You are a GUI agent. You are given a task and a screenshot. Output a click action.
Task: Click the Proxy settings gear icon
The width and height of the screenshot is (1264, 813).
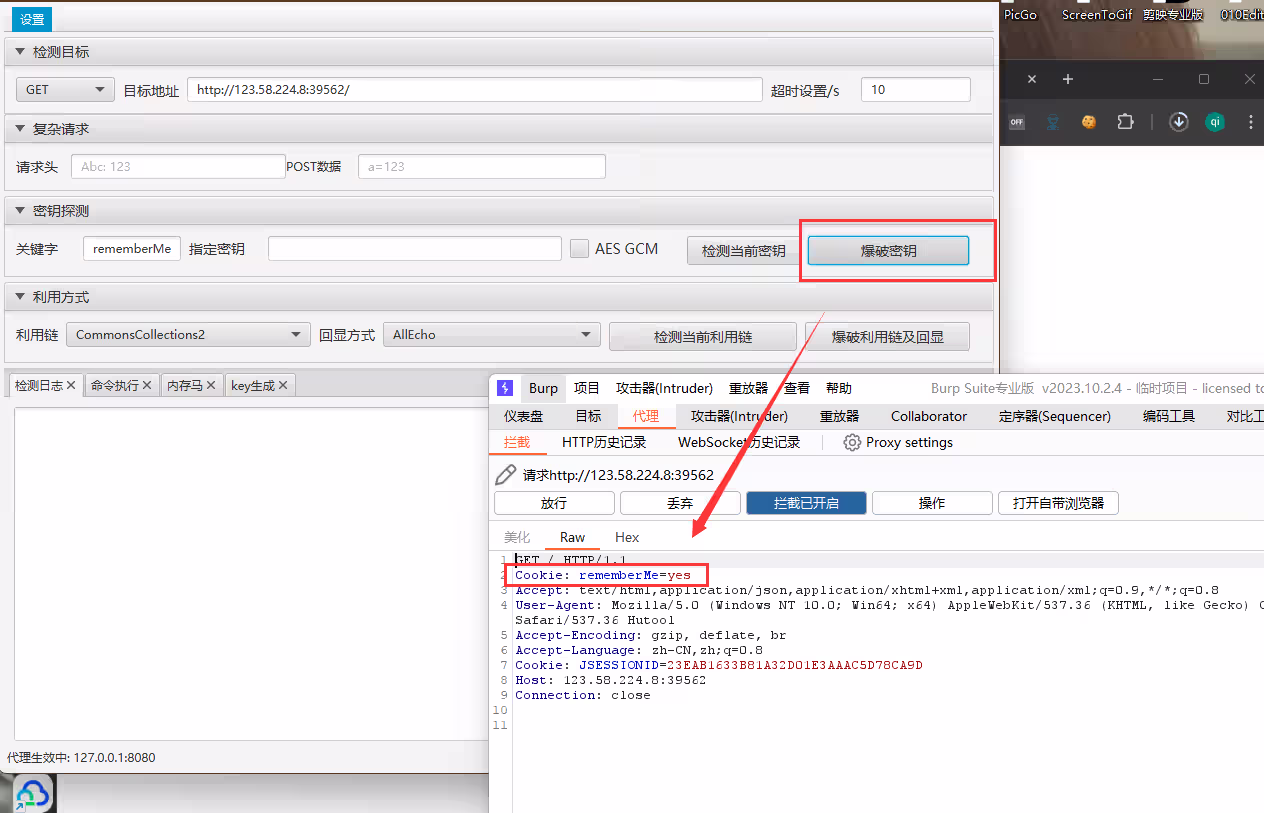click(x=852, y=442)
